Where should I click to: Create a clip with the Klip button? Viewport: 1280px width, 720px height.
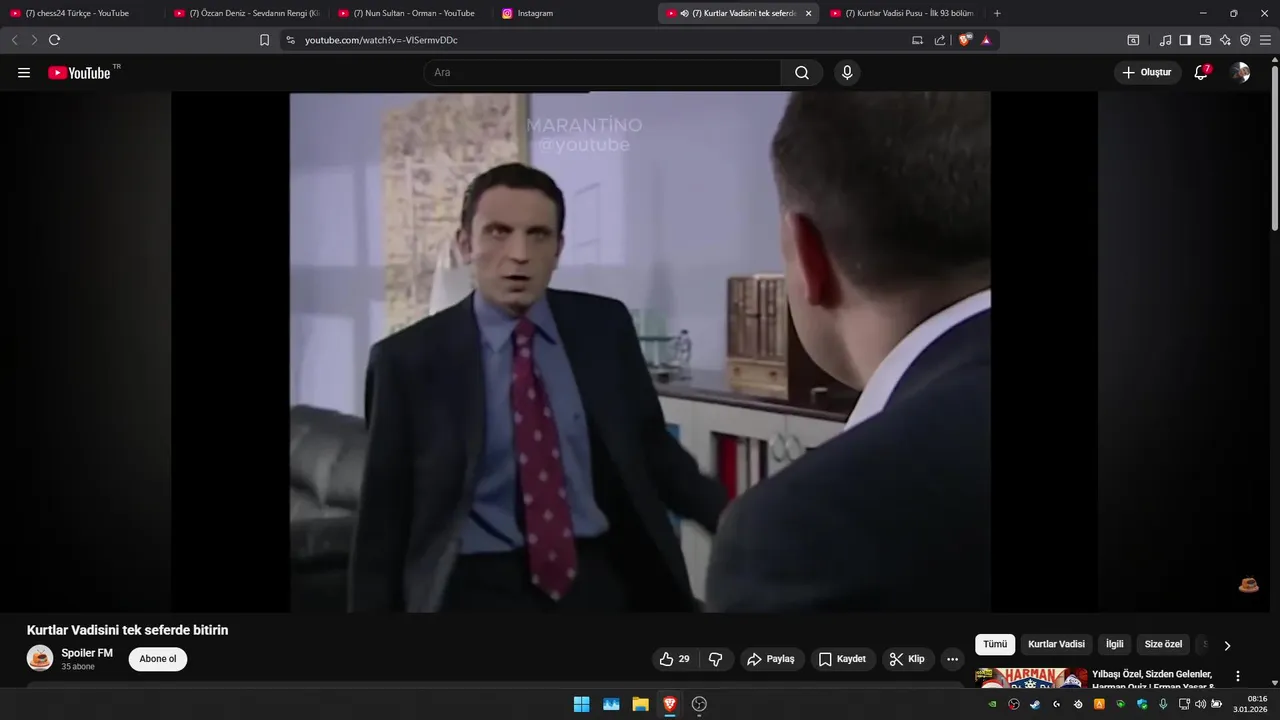click(908, 659)
